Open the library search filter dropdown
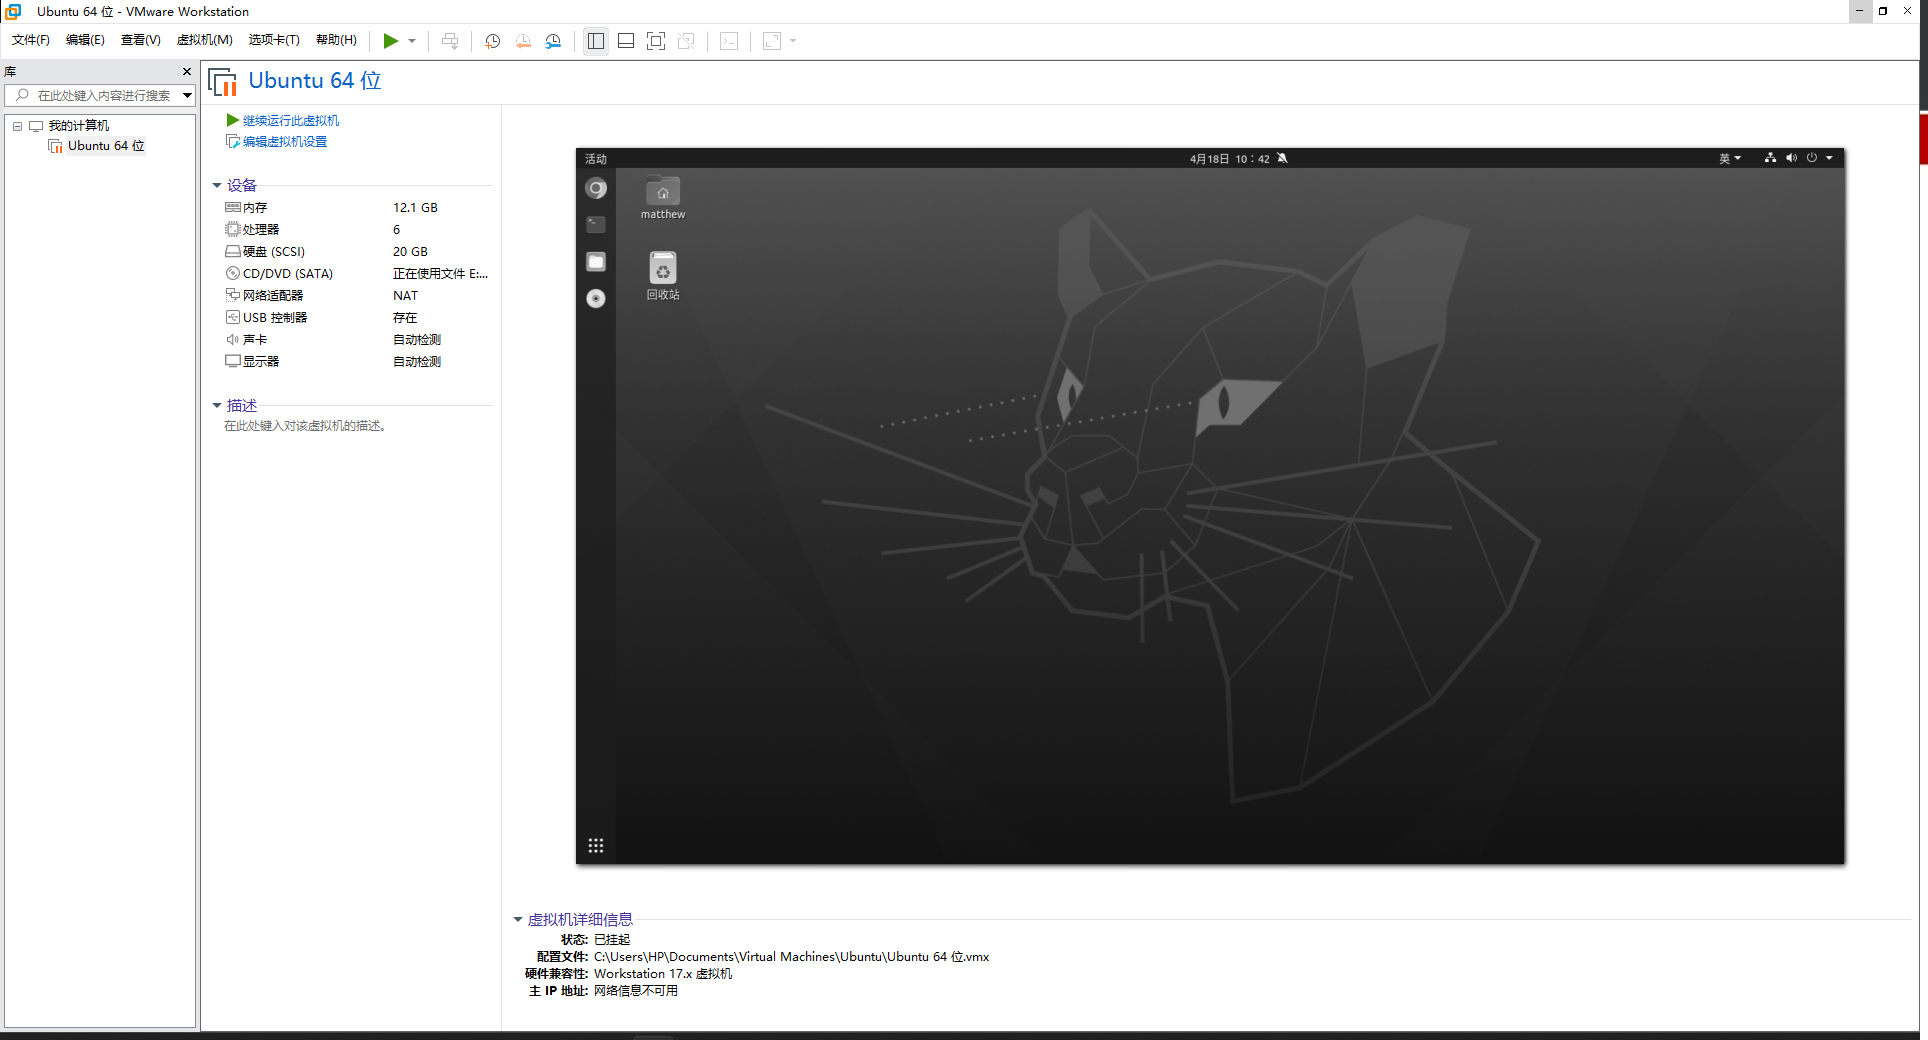Image resolution: width=1928 pixels, height=1040 pixels. point(187,95)
